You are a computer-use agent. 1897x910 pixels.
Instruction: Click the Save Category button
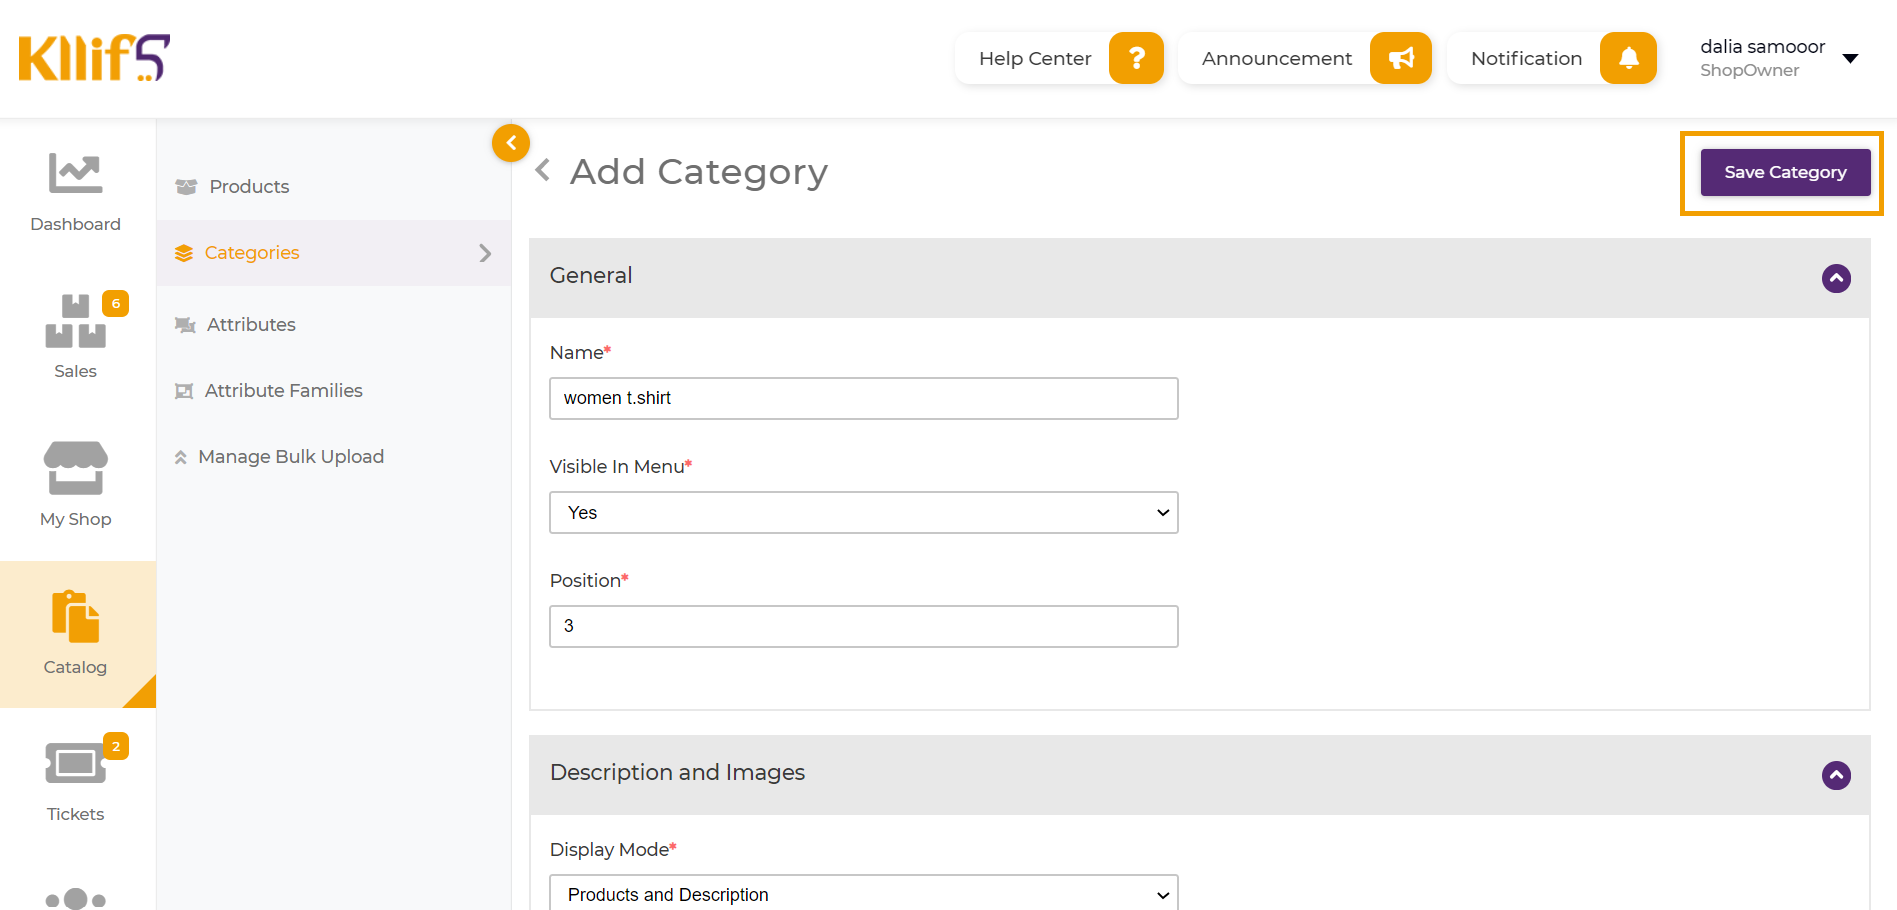coord(1785,172)
